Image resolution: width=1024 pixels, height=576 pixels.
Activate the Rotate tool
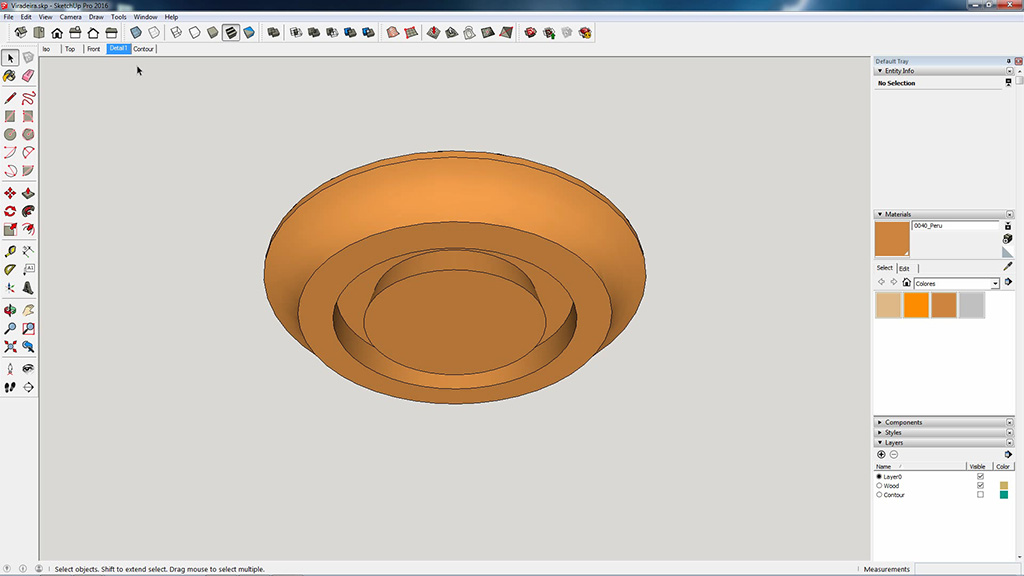coord(10,212)
